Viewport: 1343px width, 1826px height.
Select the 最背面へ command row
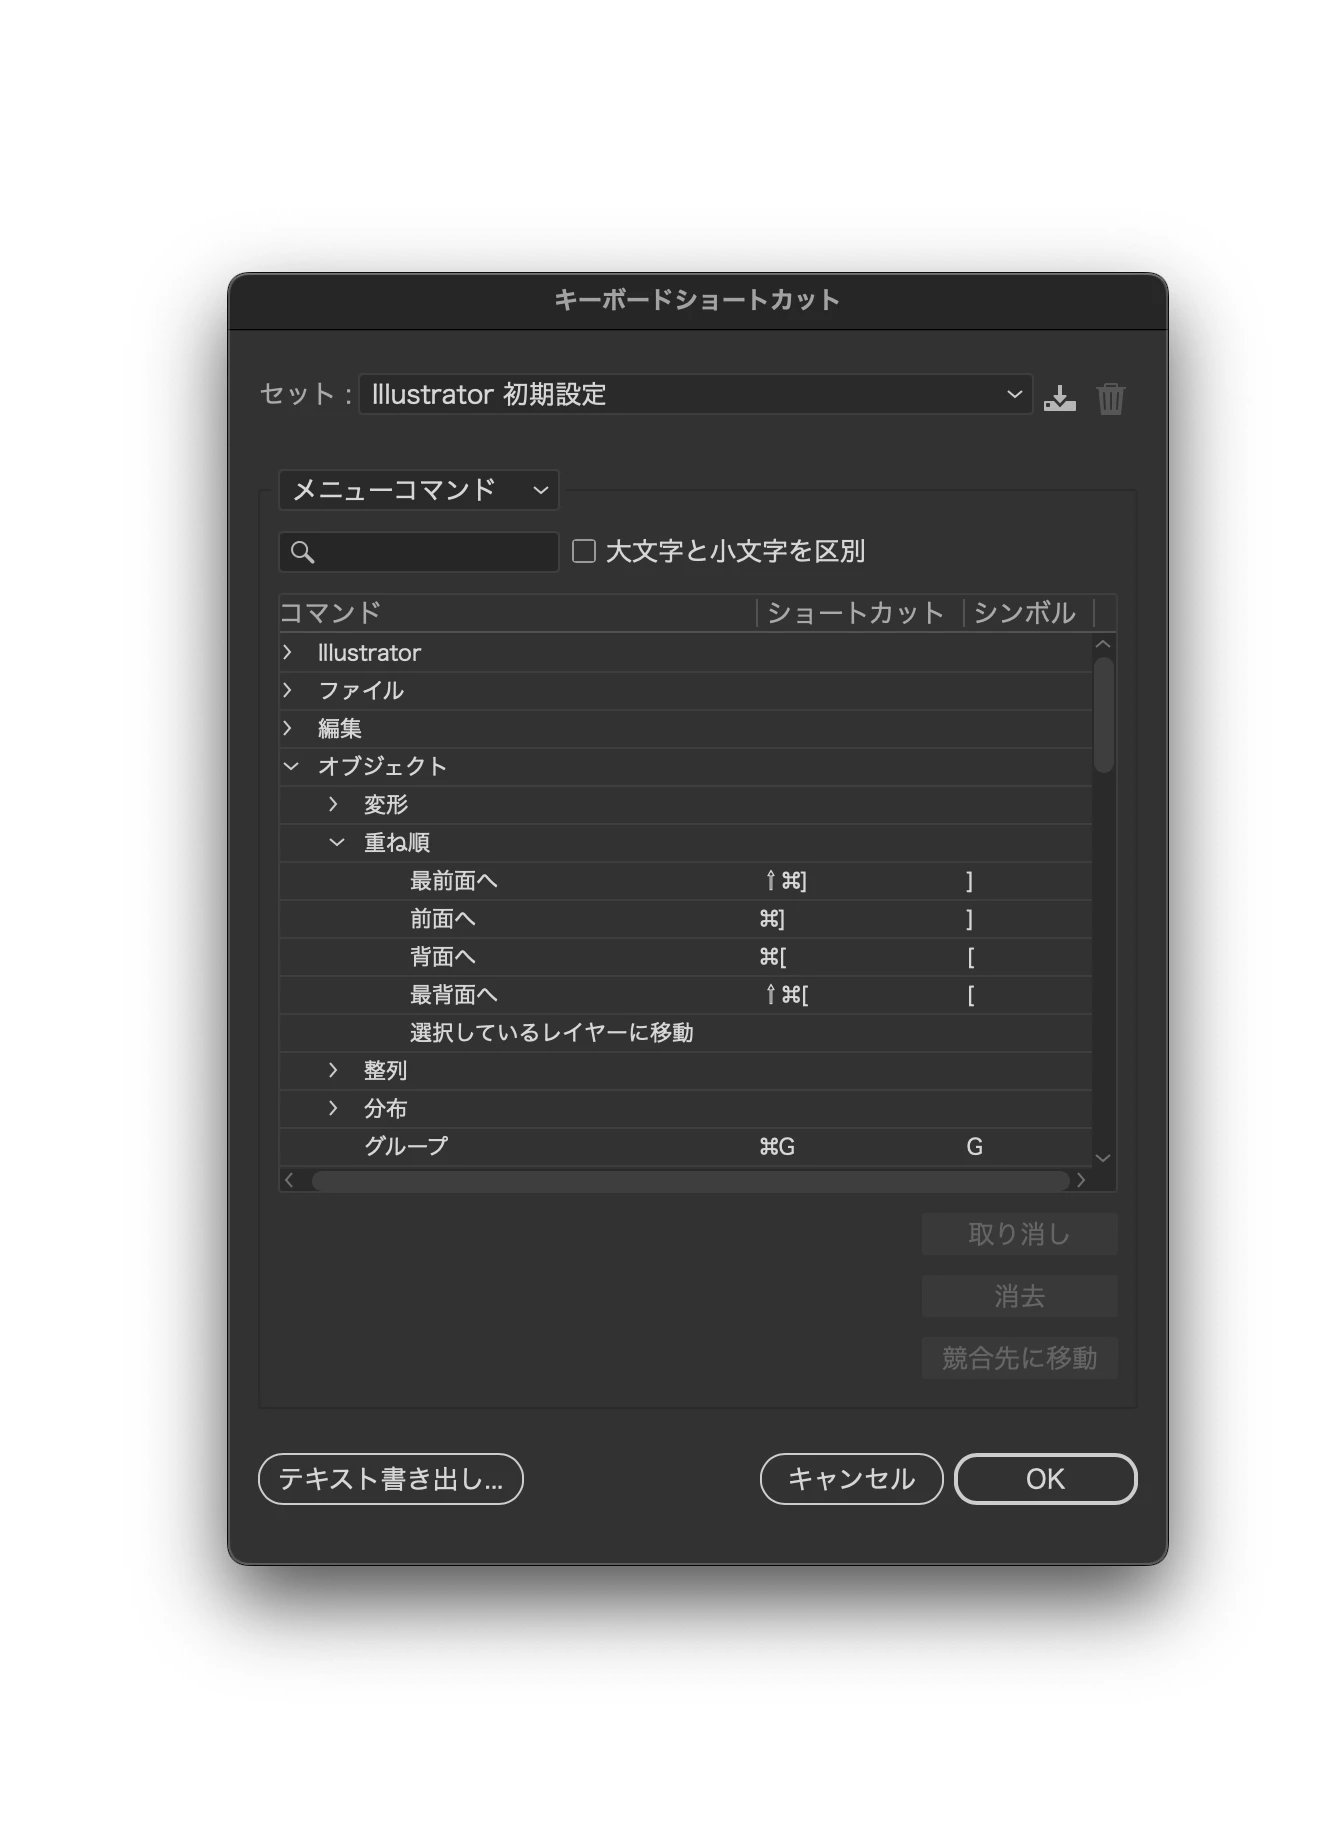(685, 995)
